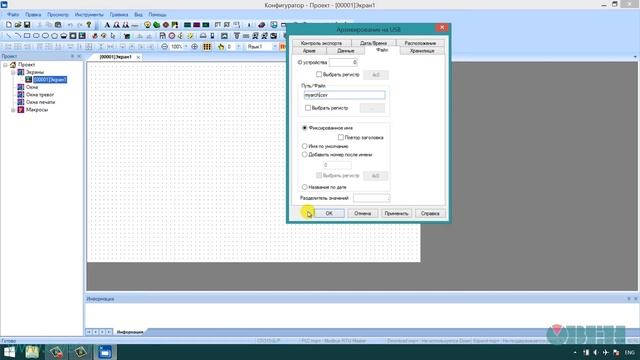This screenshot has width=640, height=360.
Task: Click the Путь/Файл text field with myarch.csv
Action: point(344,95)
